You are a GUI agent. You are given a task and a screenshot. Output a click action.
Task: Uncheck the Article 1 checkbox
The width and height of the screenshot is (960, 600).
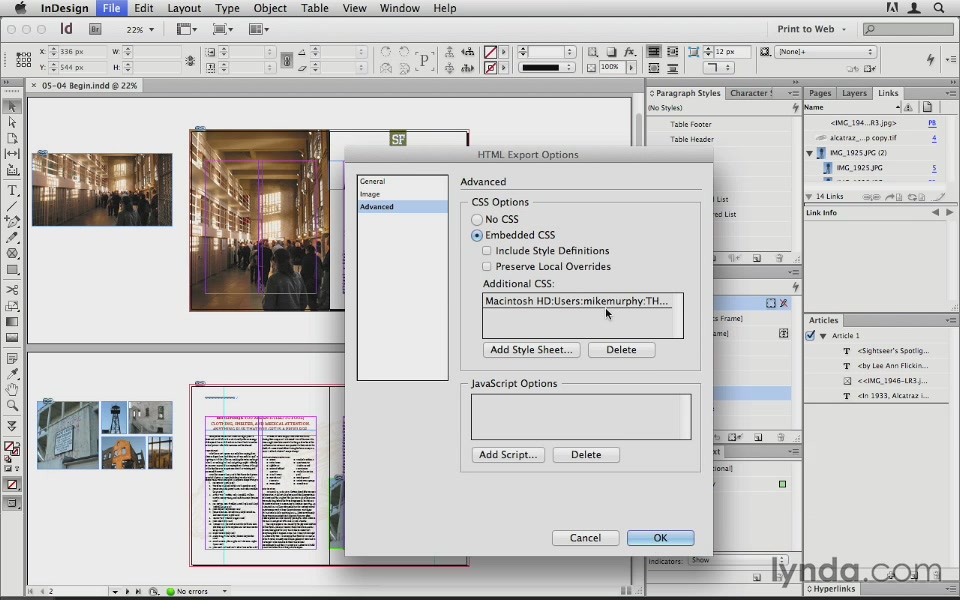pyautogui.click(x=811, y=336)
